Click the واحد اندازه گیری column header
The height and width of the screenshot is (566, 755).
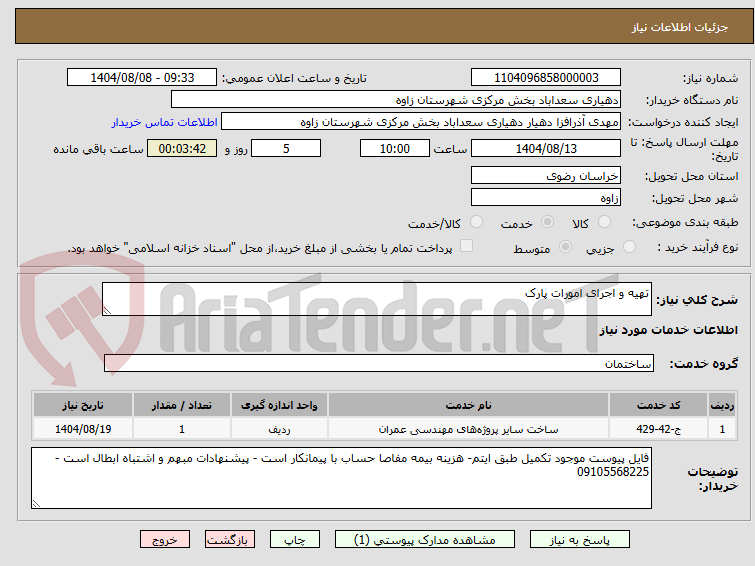point(279,405)
